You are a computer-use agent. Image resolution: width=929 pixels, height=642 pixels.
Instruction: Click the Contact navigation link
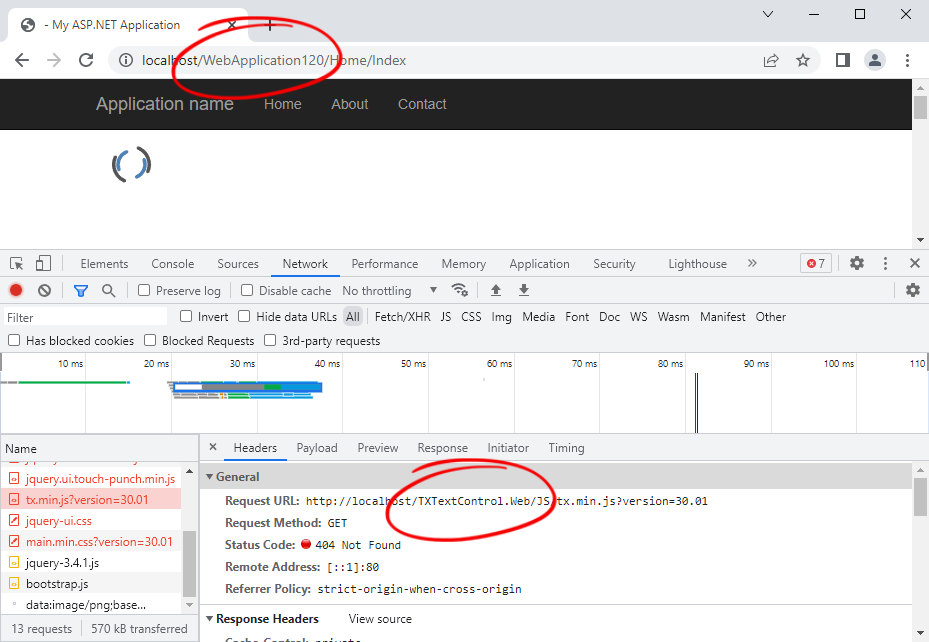click(x=422, y=104)
